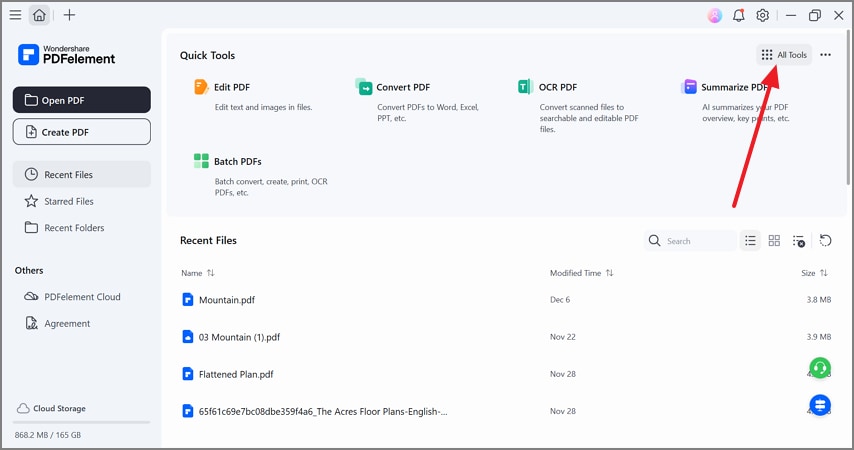This screenshot has width=854, height=450.
Task: Open Agreement in sidebar
Action: (82, 324)
